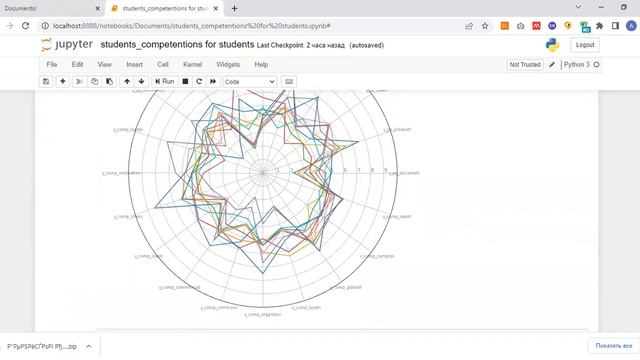Image resolution: width=640 pixels, height=360 pixels.
Task: Cut selected cells with the scissors icon
Action: (x=80, y=82)
